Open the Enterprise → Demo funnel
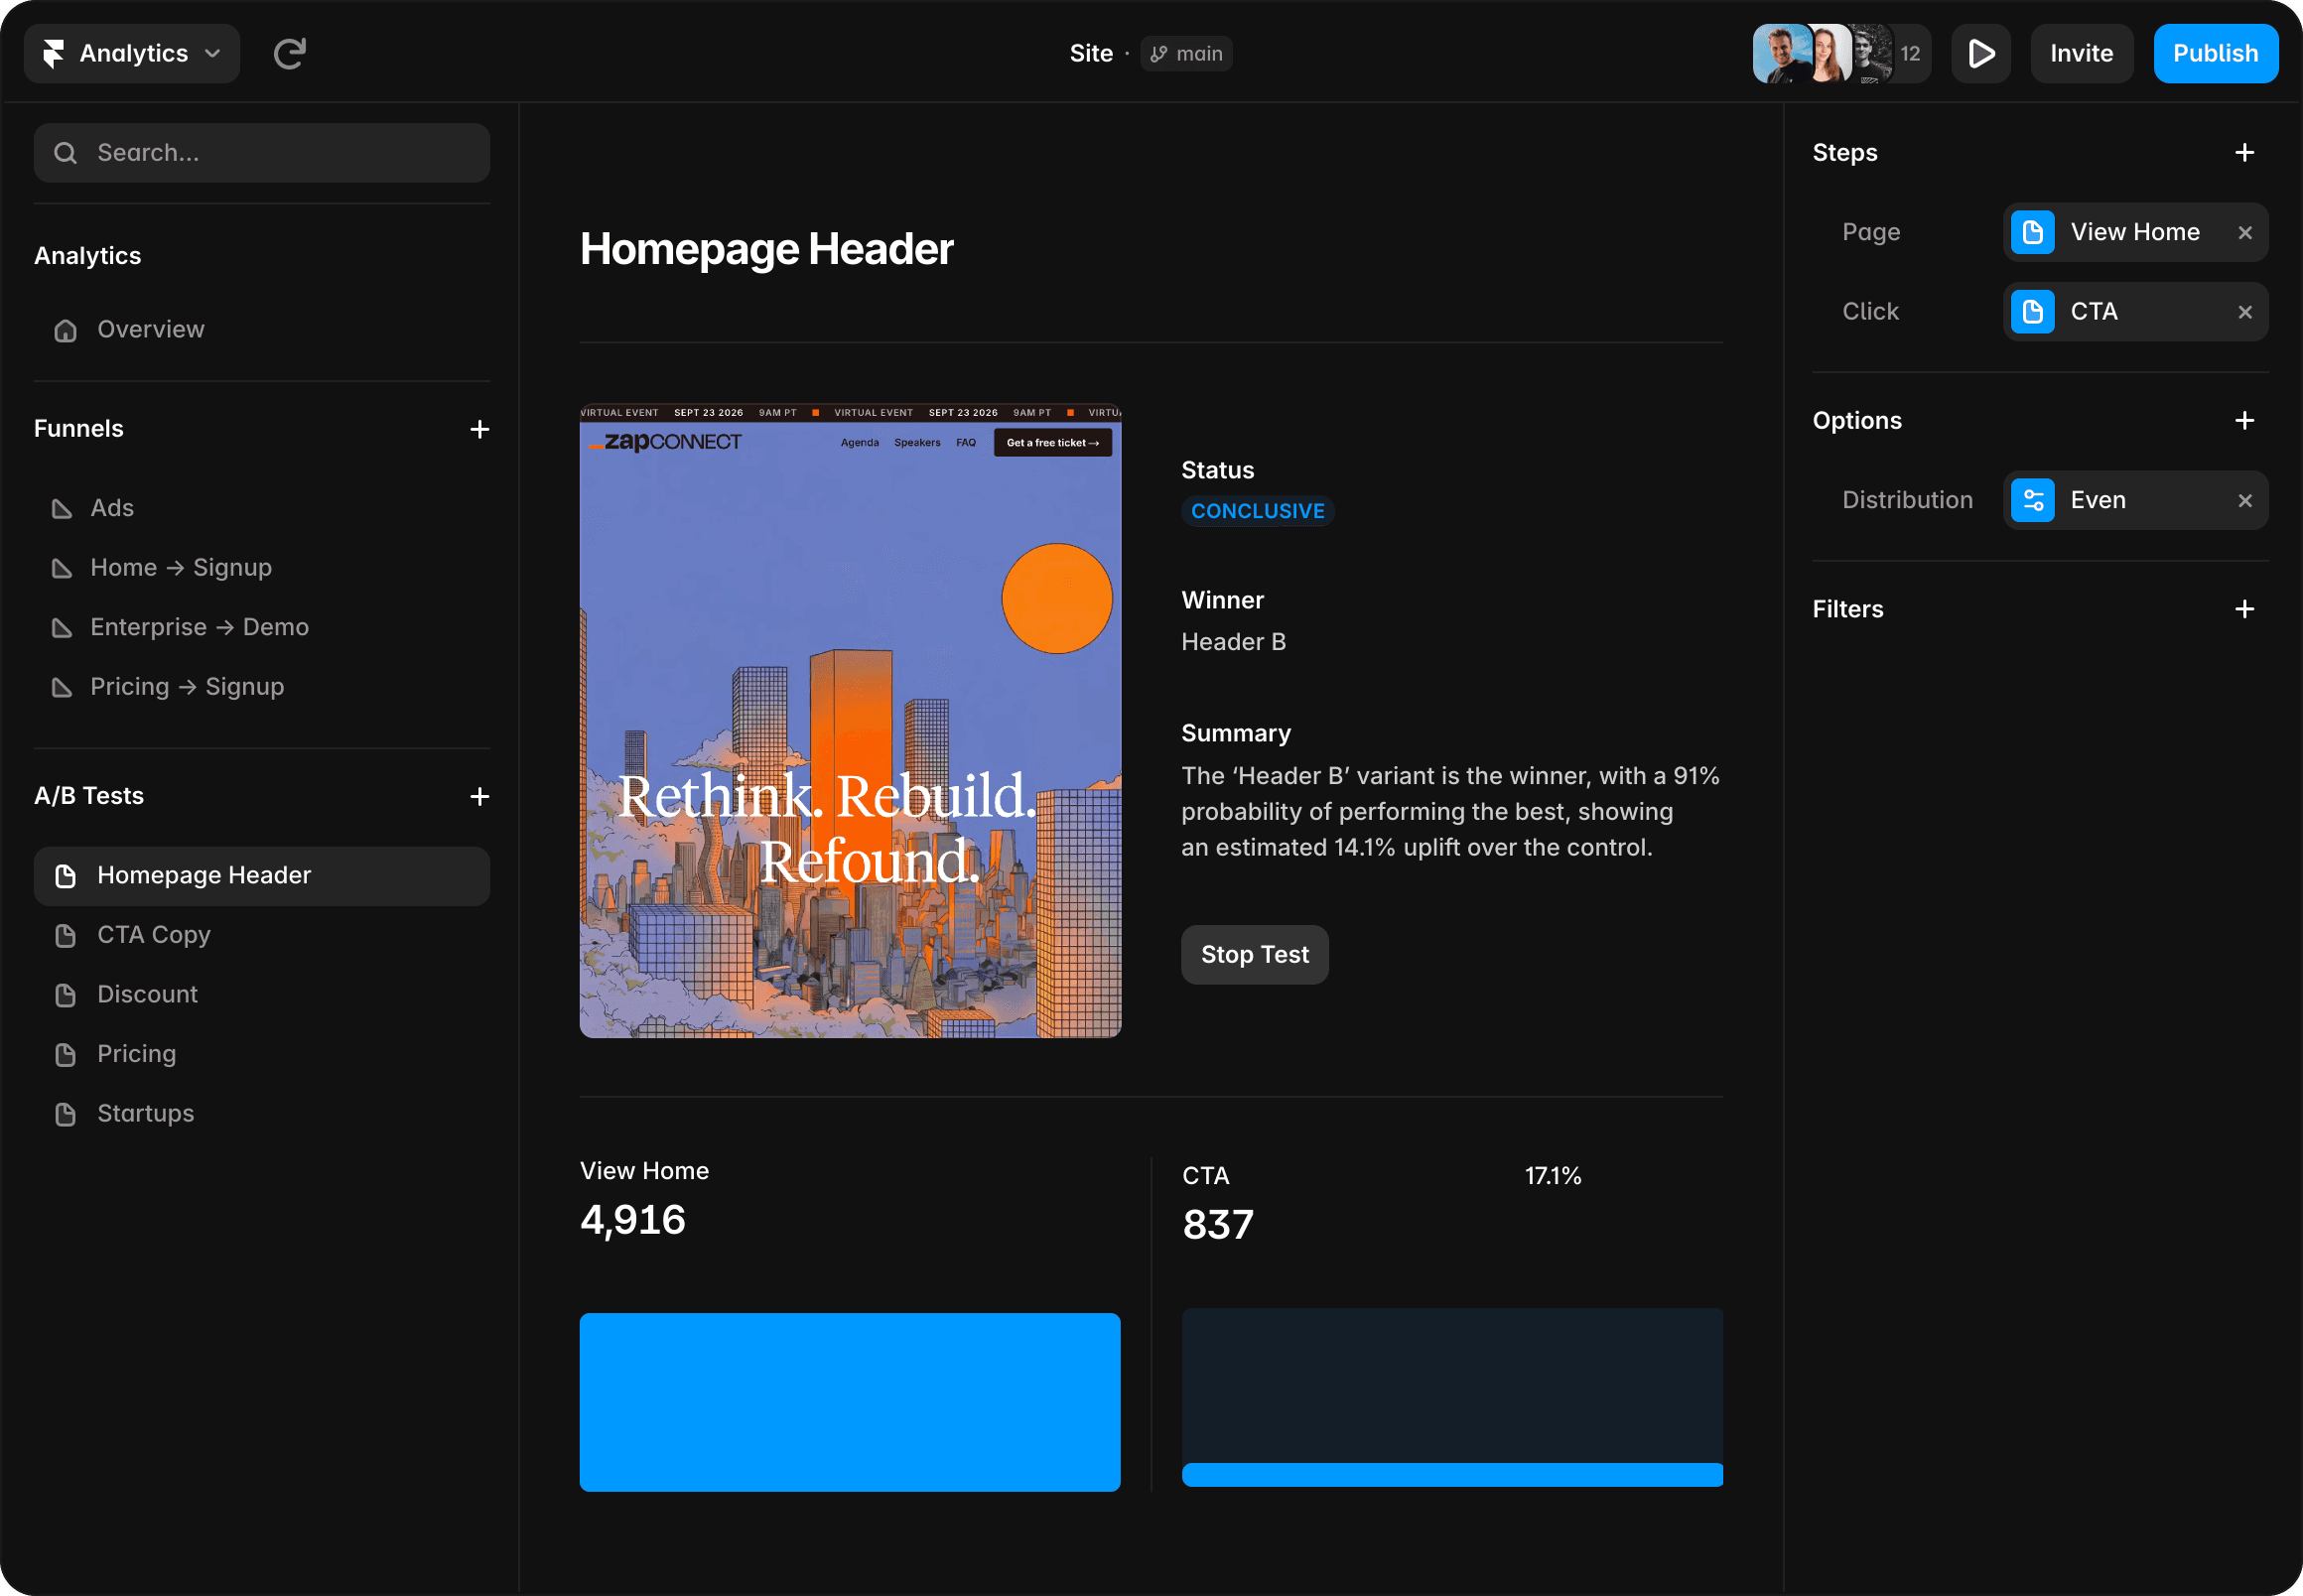The width and height of the screenshot is (2303, 1596). click(x=262, y=627)
